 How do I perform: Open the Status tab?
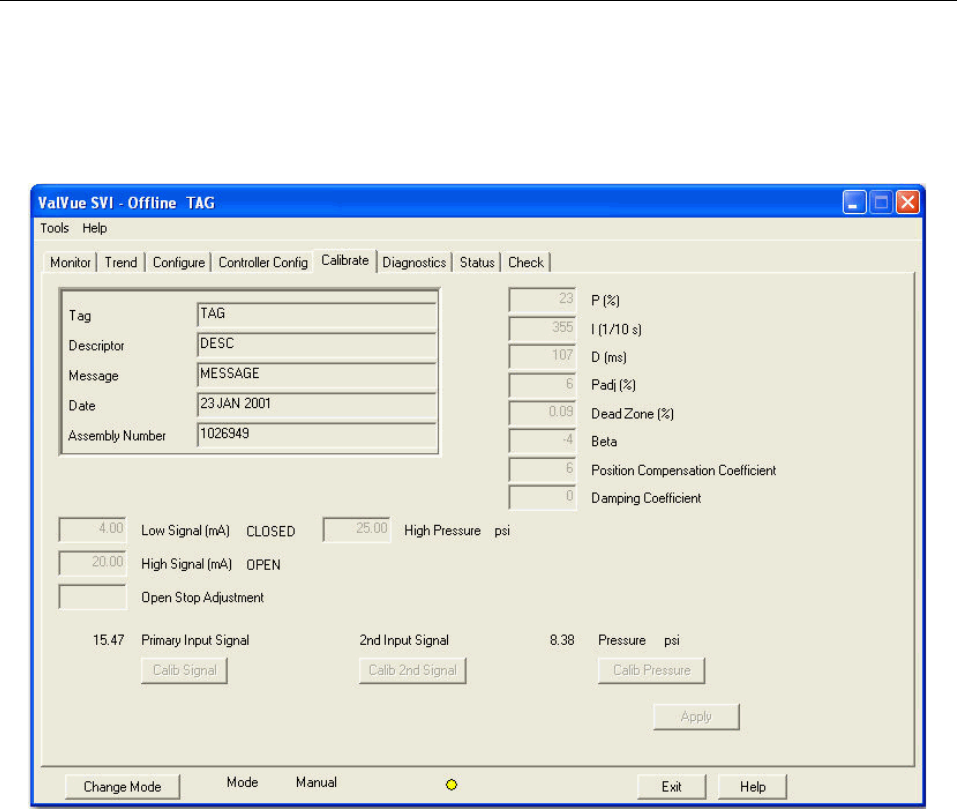click(x=477, y=263)
